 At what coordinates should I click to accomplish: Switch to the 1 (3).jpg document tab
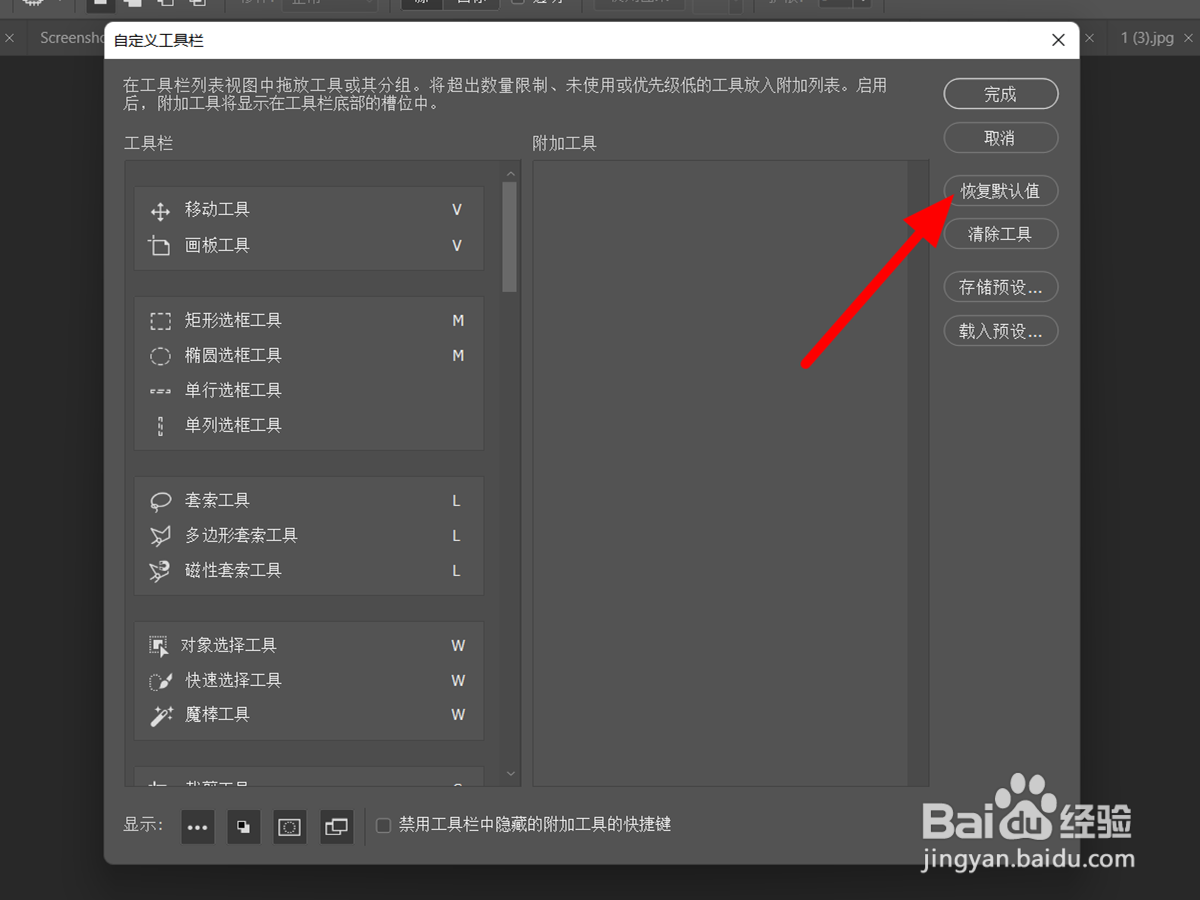tap(1147, 38)
